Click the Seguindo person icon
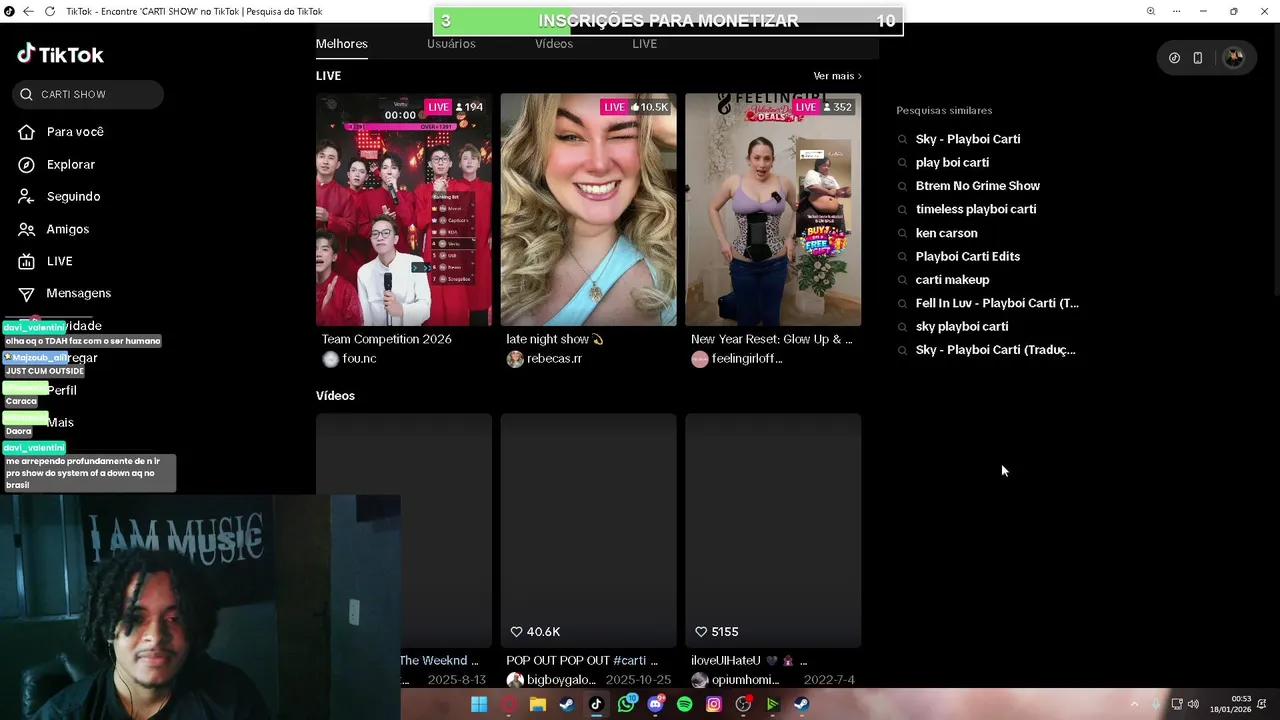 27,196
